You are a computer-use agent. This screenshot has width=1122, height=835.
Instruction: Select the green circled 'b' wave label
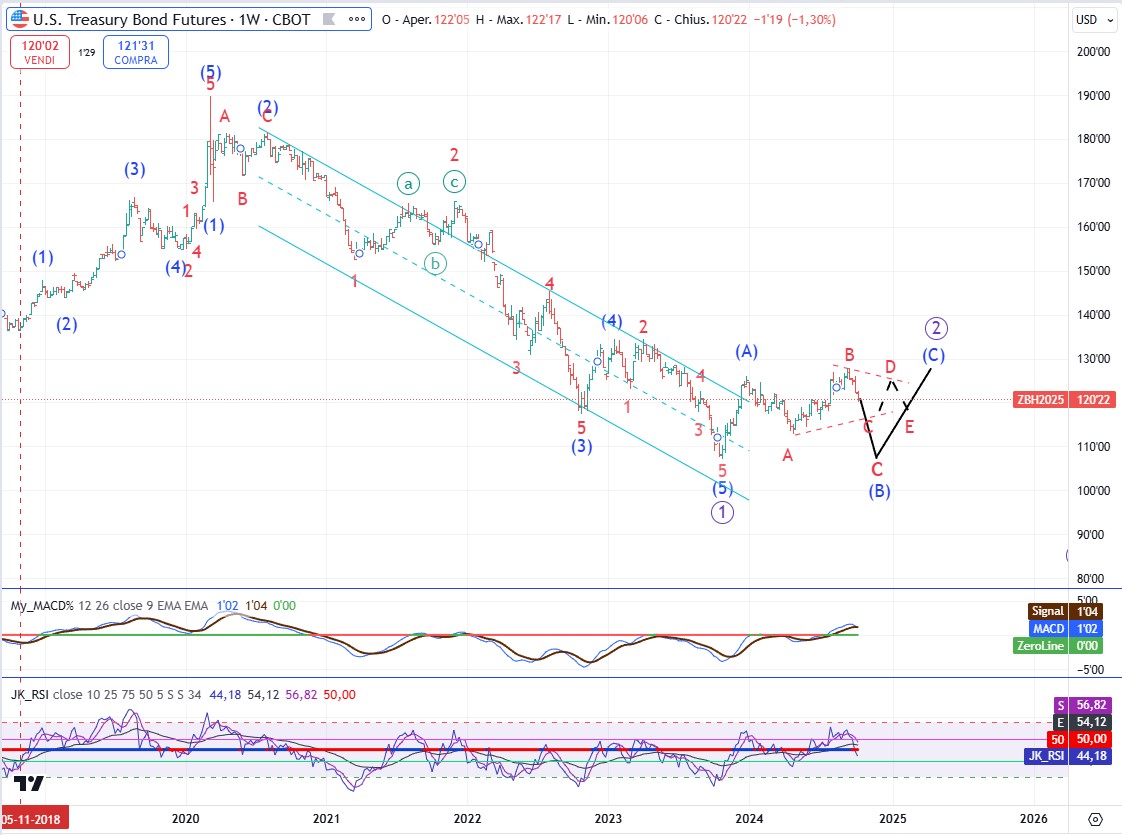(435, 264)
